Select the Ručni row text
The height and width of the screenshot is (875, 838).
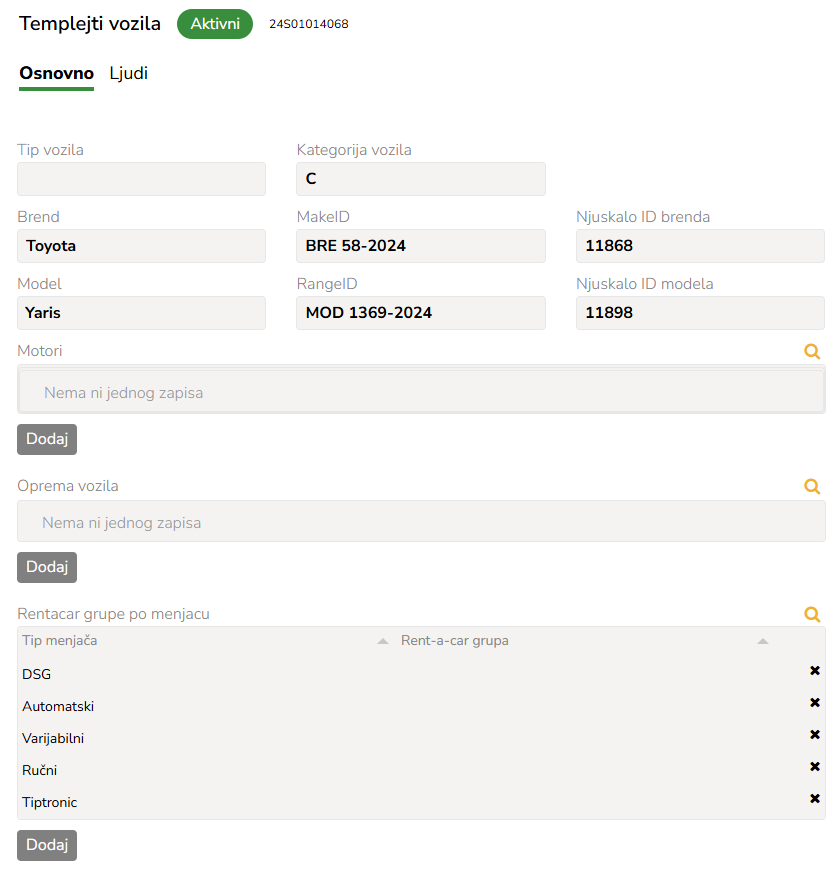[40, 771]
